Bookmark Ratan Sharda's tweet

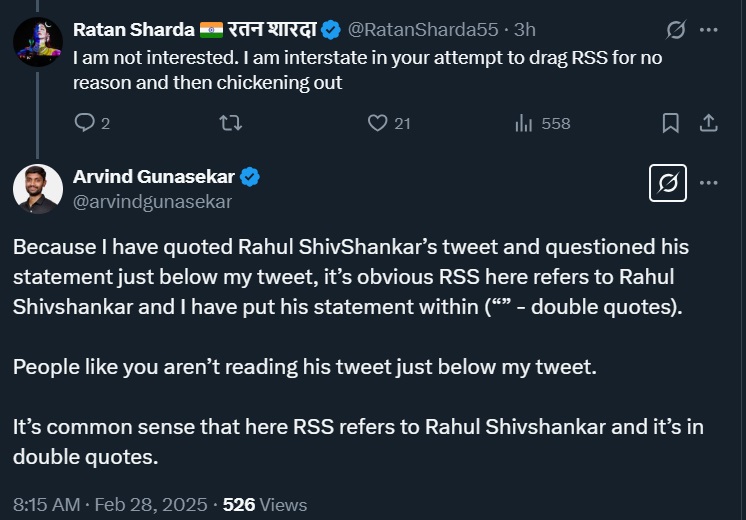coord(671,123)
